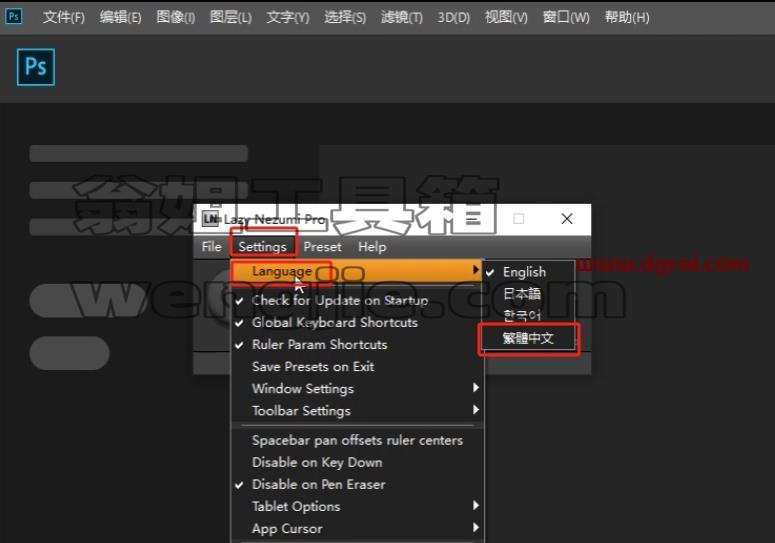775x543 pixels.
Task: Open the Preset menu
Action: [322, 247]
